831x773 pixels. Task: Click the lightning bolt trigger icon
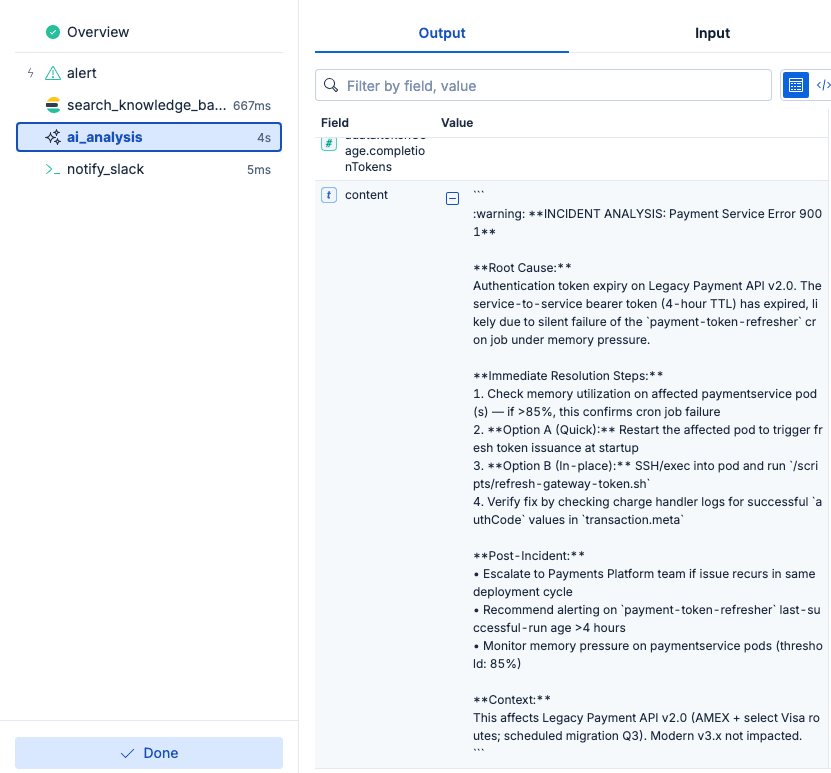point(30,73)
